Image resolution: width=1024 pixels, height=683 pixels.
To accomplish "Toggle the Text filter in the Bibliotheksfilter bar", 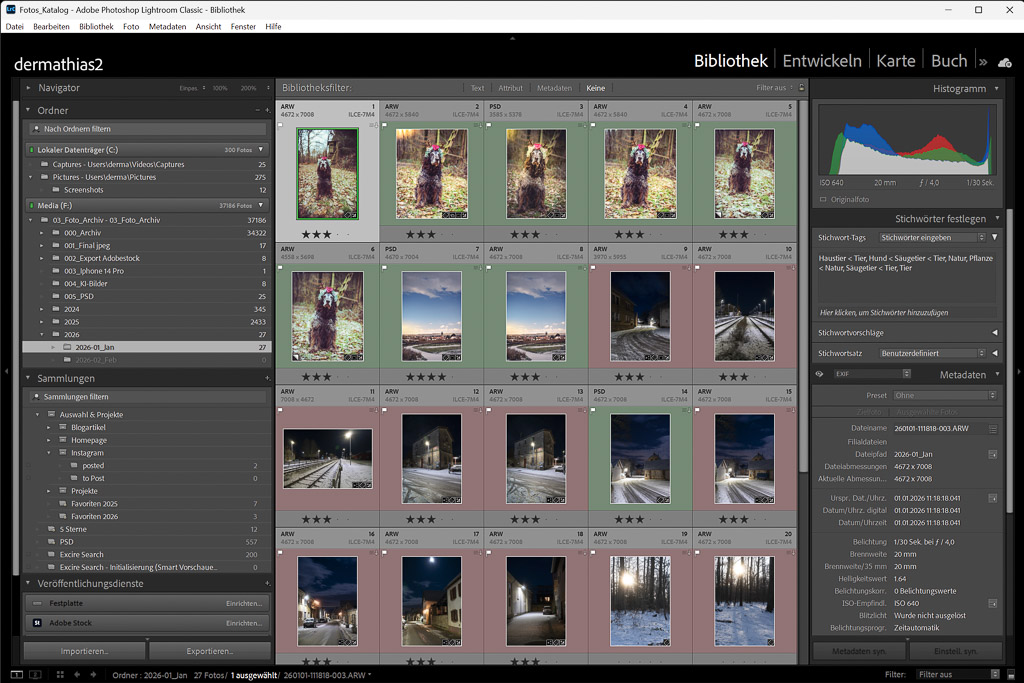I will coord(477,88).
